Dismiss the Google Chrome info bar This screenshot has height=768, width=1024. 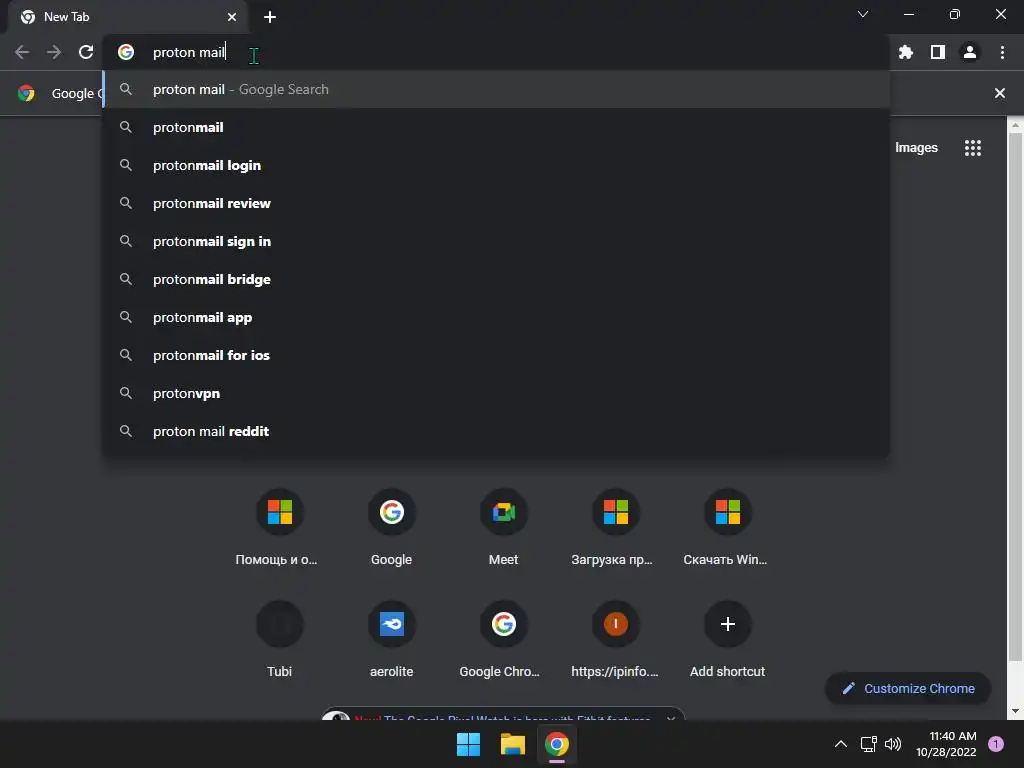999,93
